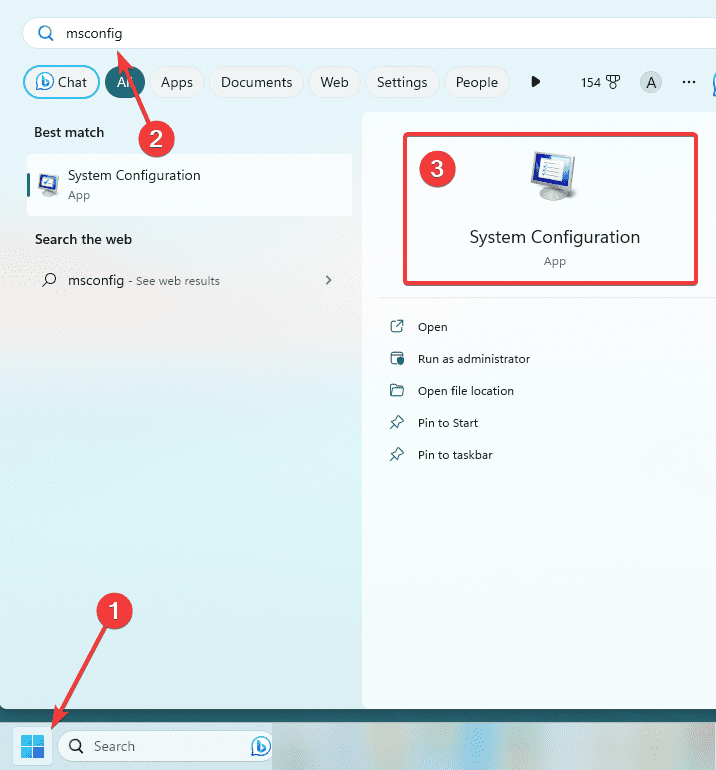Click the magnifier icon in search bar

(x=46, y=33)
